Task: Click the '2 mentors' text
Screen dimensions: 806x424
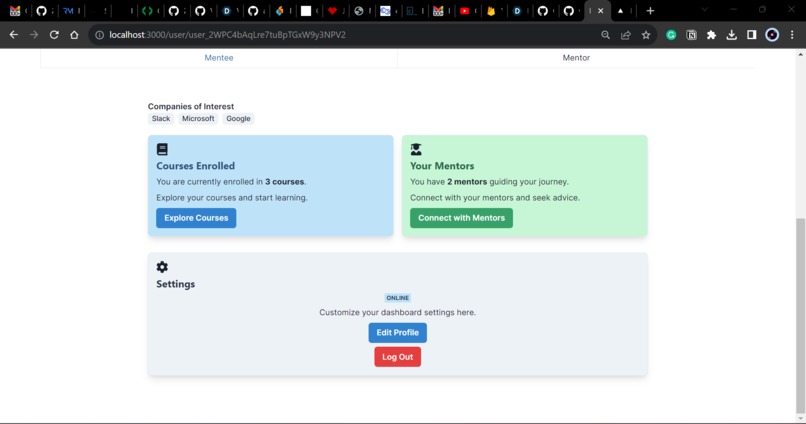Action: pos(467,182)
